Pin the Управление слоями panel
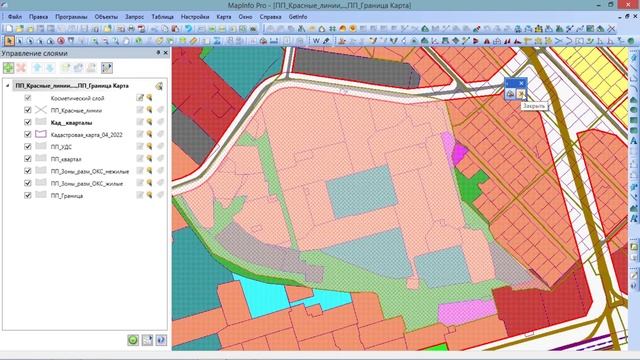 point(158,53)
